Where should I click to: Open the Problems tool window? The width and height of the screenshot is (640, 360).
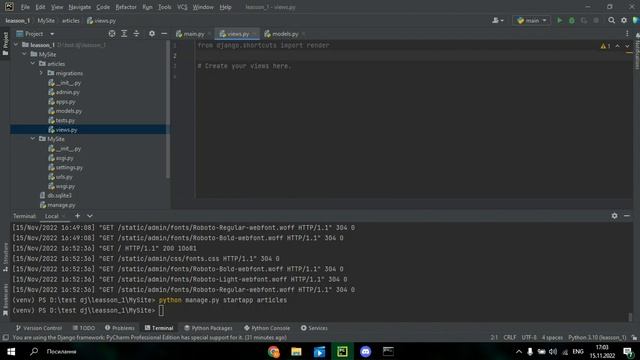coord(120,328)
